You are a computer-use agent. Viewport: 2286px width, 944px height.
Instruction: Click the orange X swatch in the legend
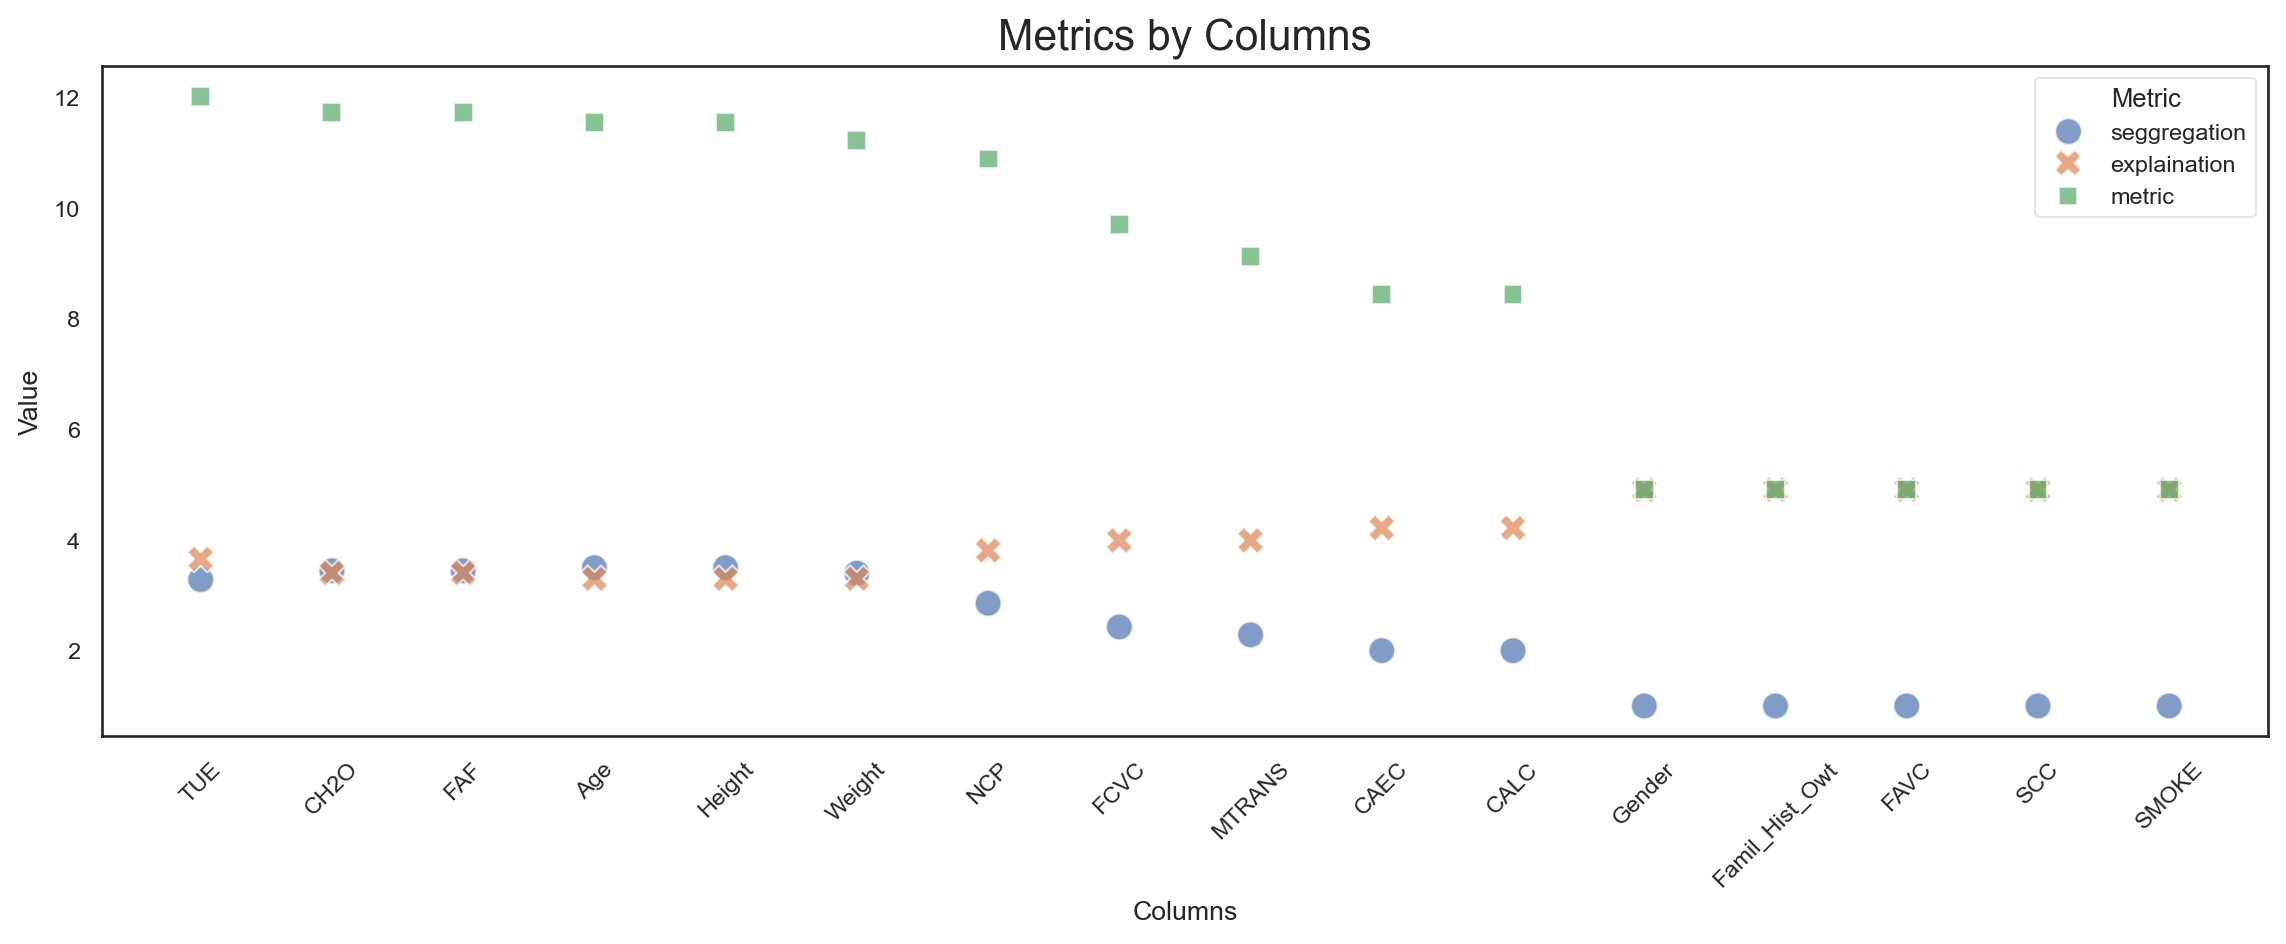coord(2067,164)
